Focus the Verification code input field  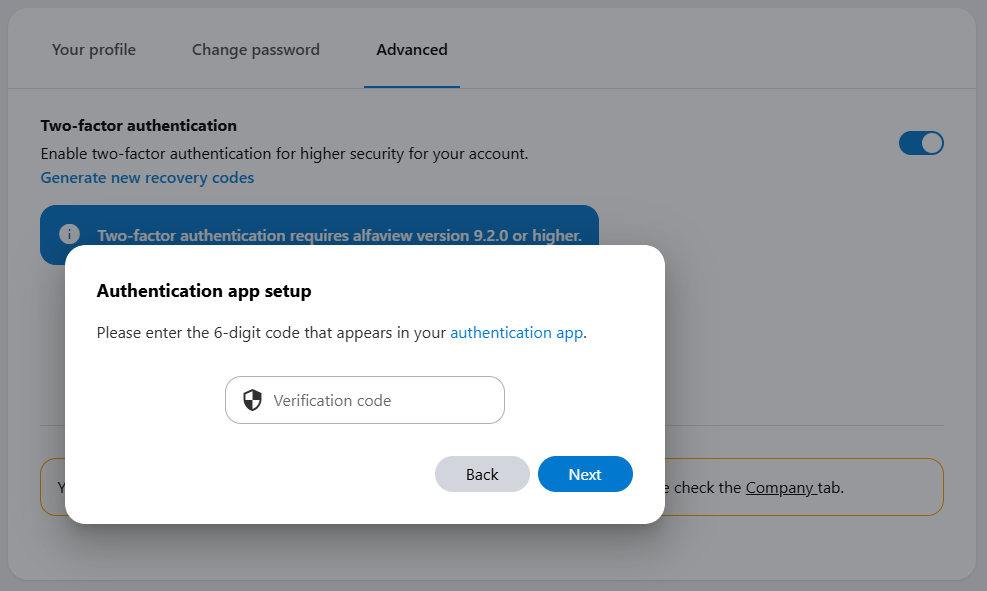pos(380,400)
